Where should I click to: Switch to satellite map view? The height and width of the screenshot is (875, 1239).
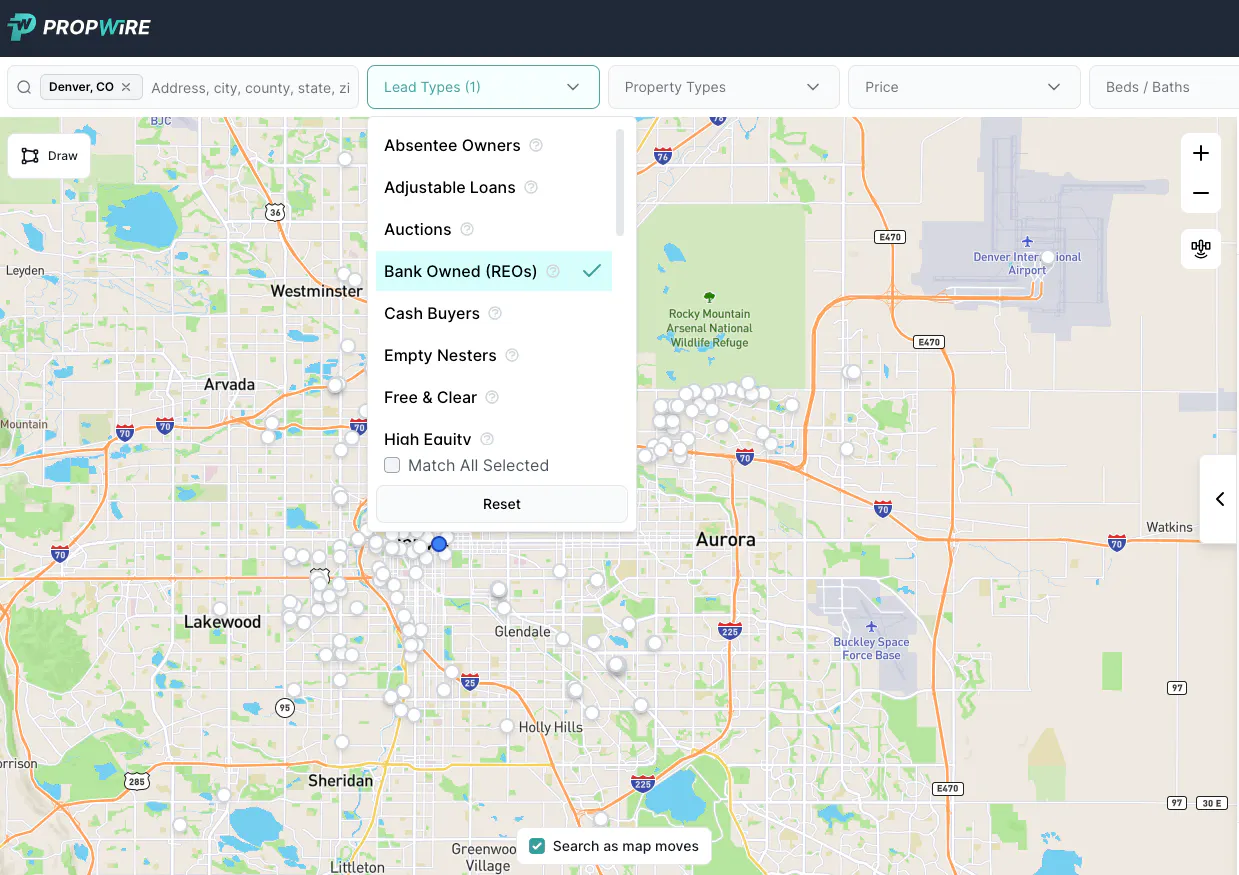tap(1200, 248)
